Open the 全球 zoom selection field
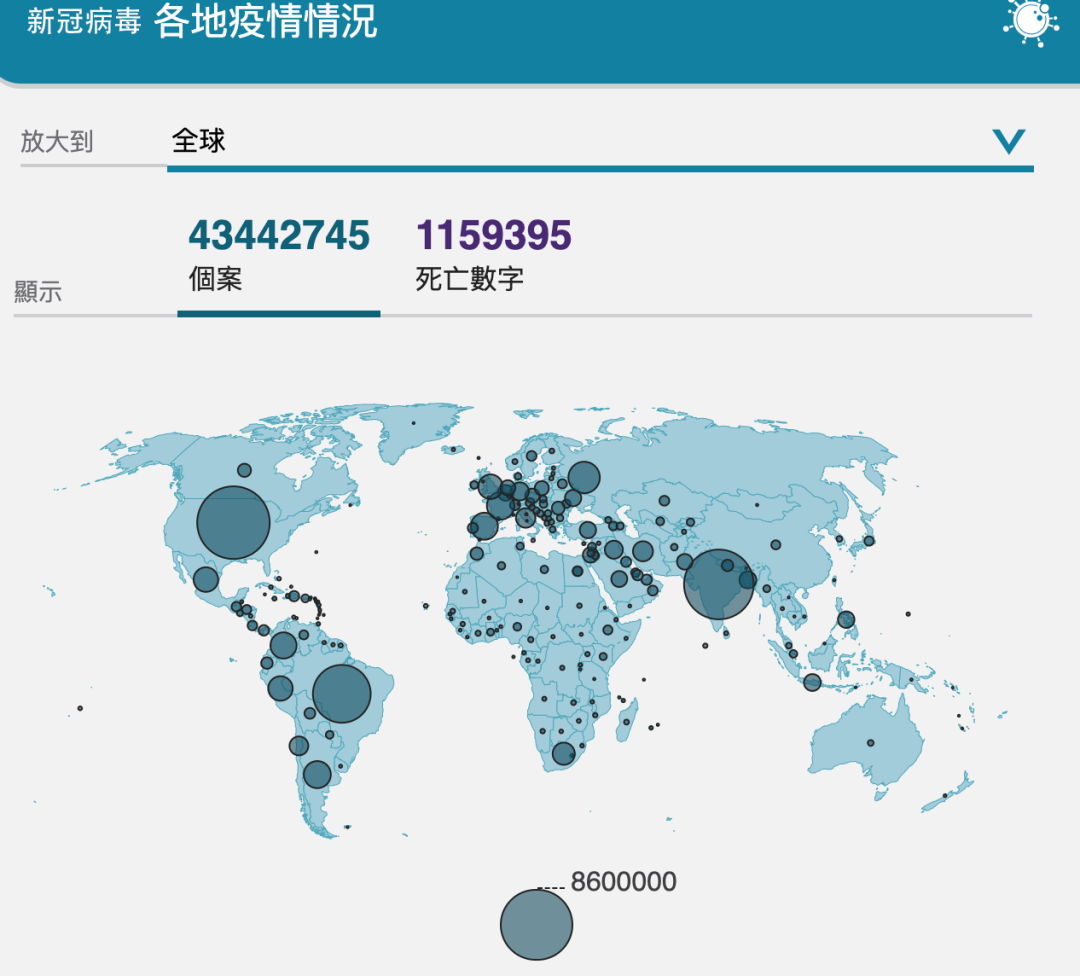 tap(580, 141)
